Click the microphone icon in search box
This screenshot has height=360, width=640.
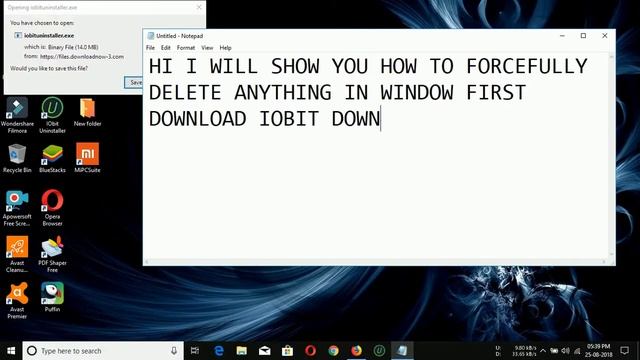coord(174,351)
